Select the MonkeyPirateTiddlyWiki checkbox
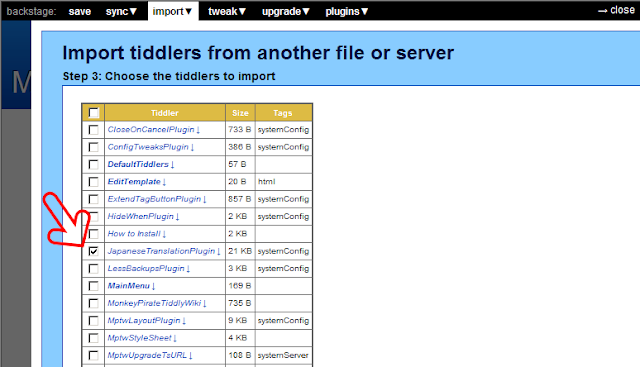The width and height of the screenshot is (640, 367). click(93, 303)
